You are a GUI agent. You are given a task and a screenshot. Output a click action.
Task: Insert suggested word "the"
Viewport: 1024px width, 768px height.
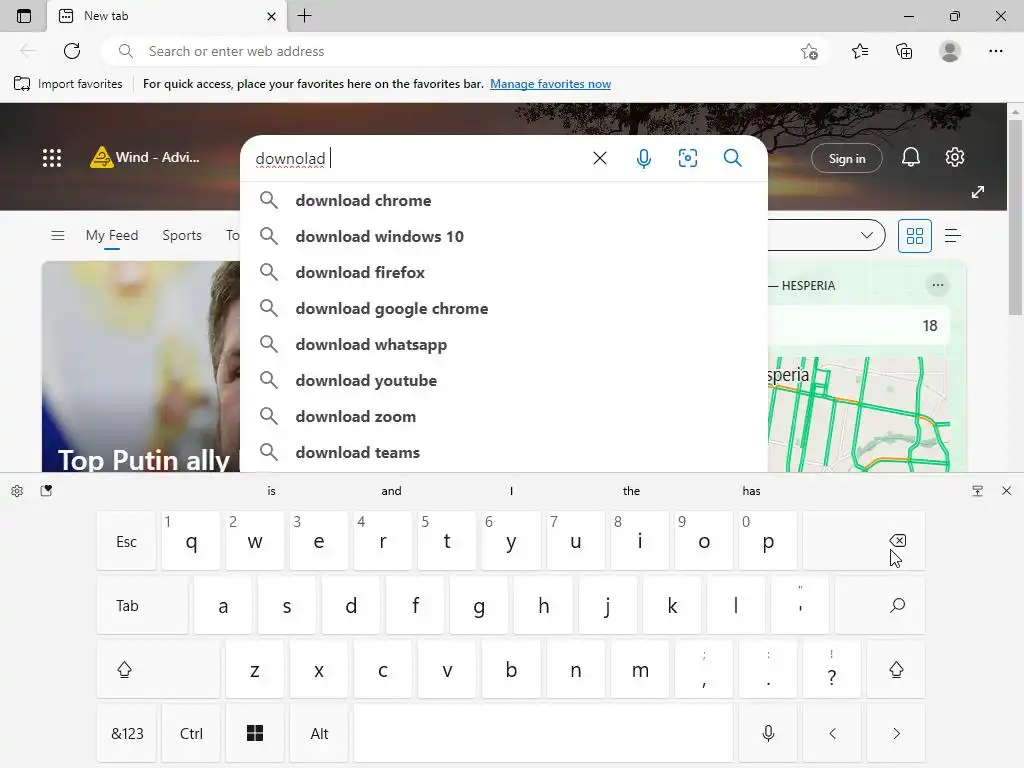[631, 491]
